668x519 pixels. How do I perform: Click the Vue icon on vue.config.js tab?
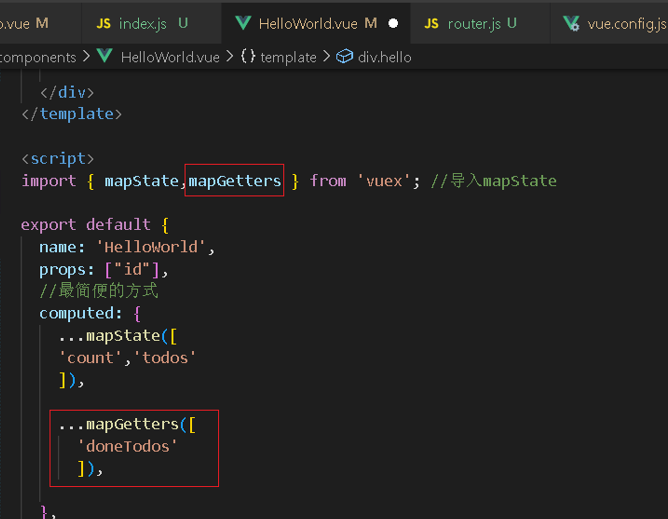pos(571,23)
